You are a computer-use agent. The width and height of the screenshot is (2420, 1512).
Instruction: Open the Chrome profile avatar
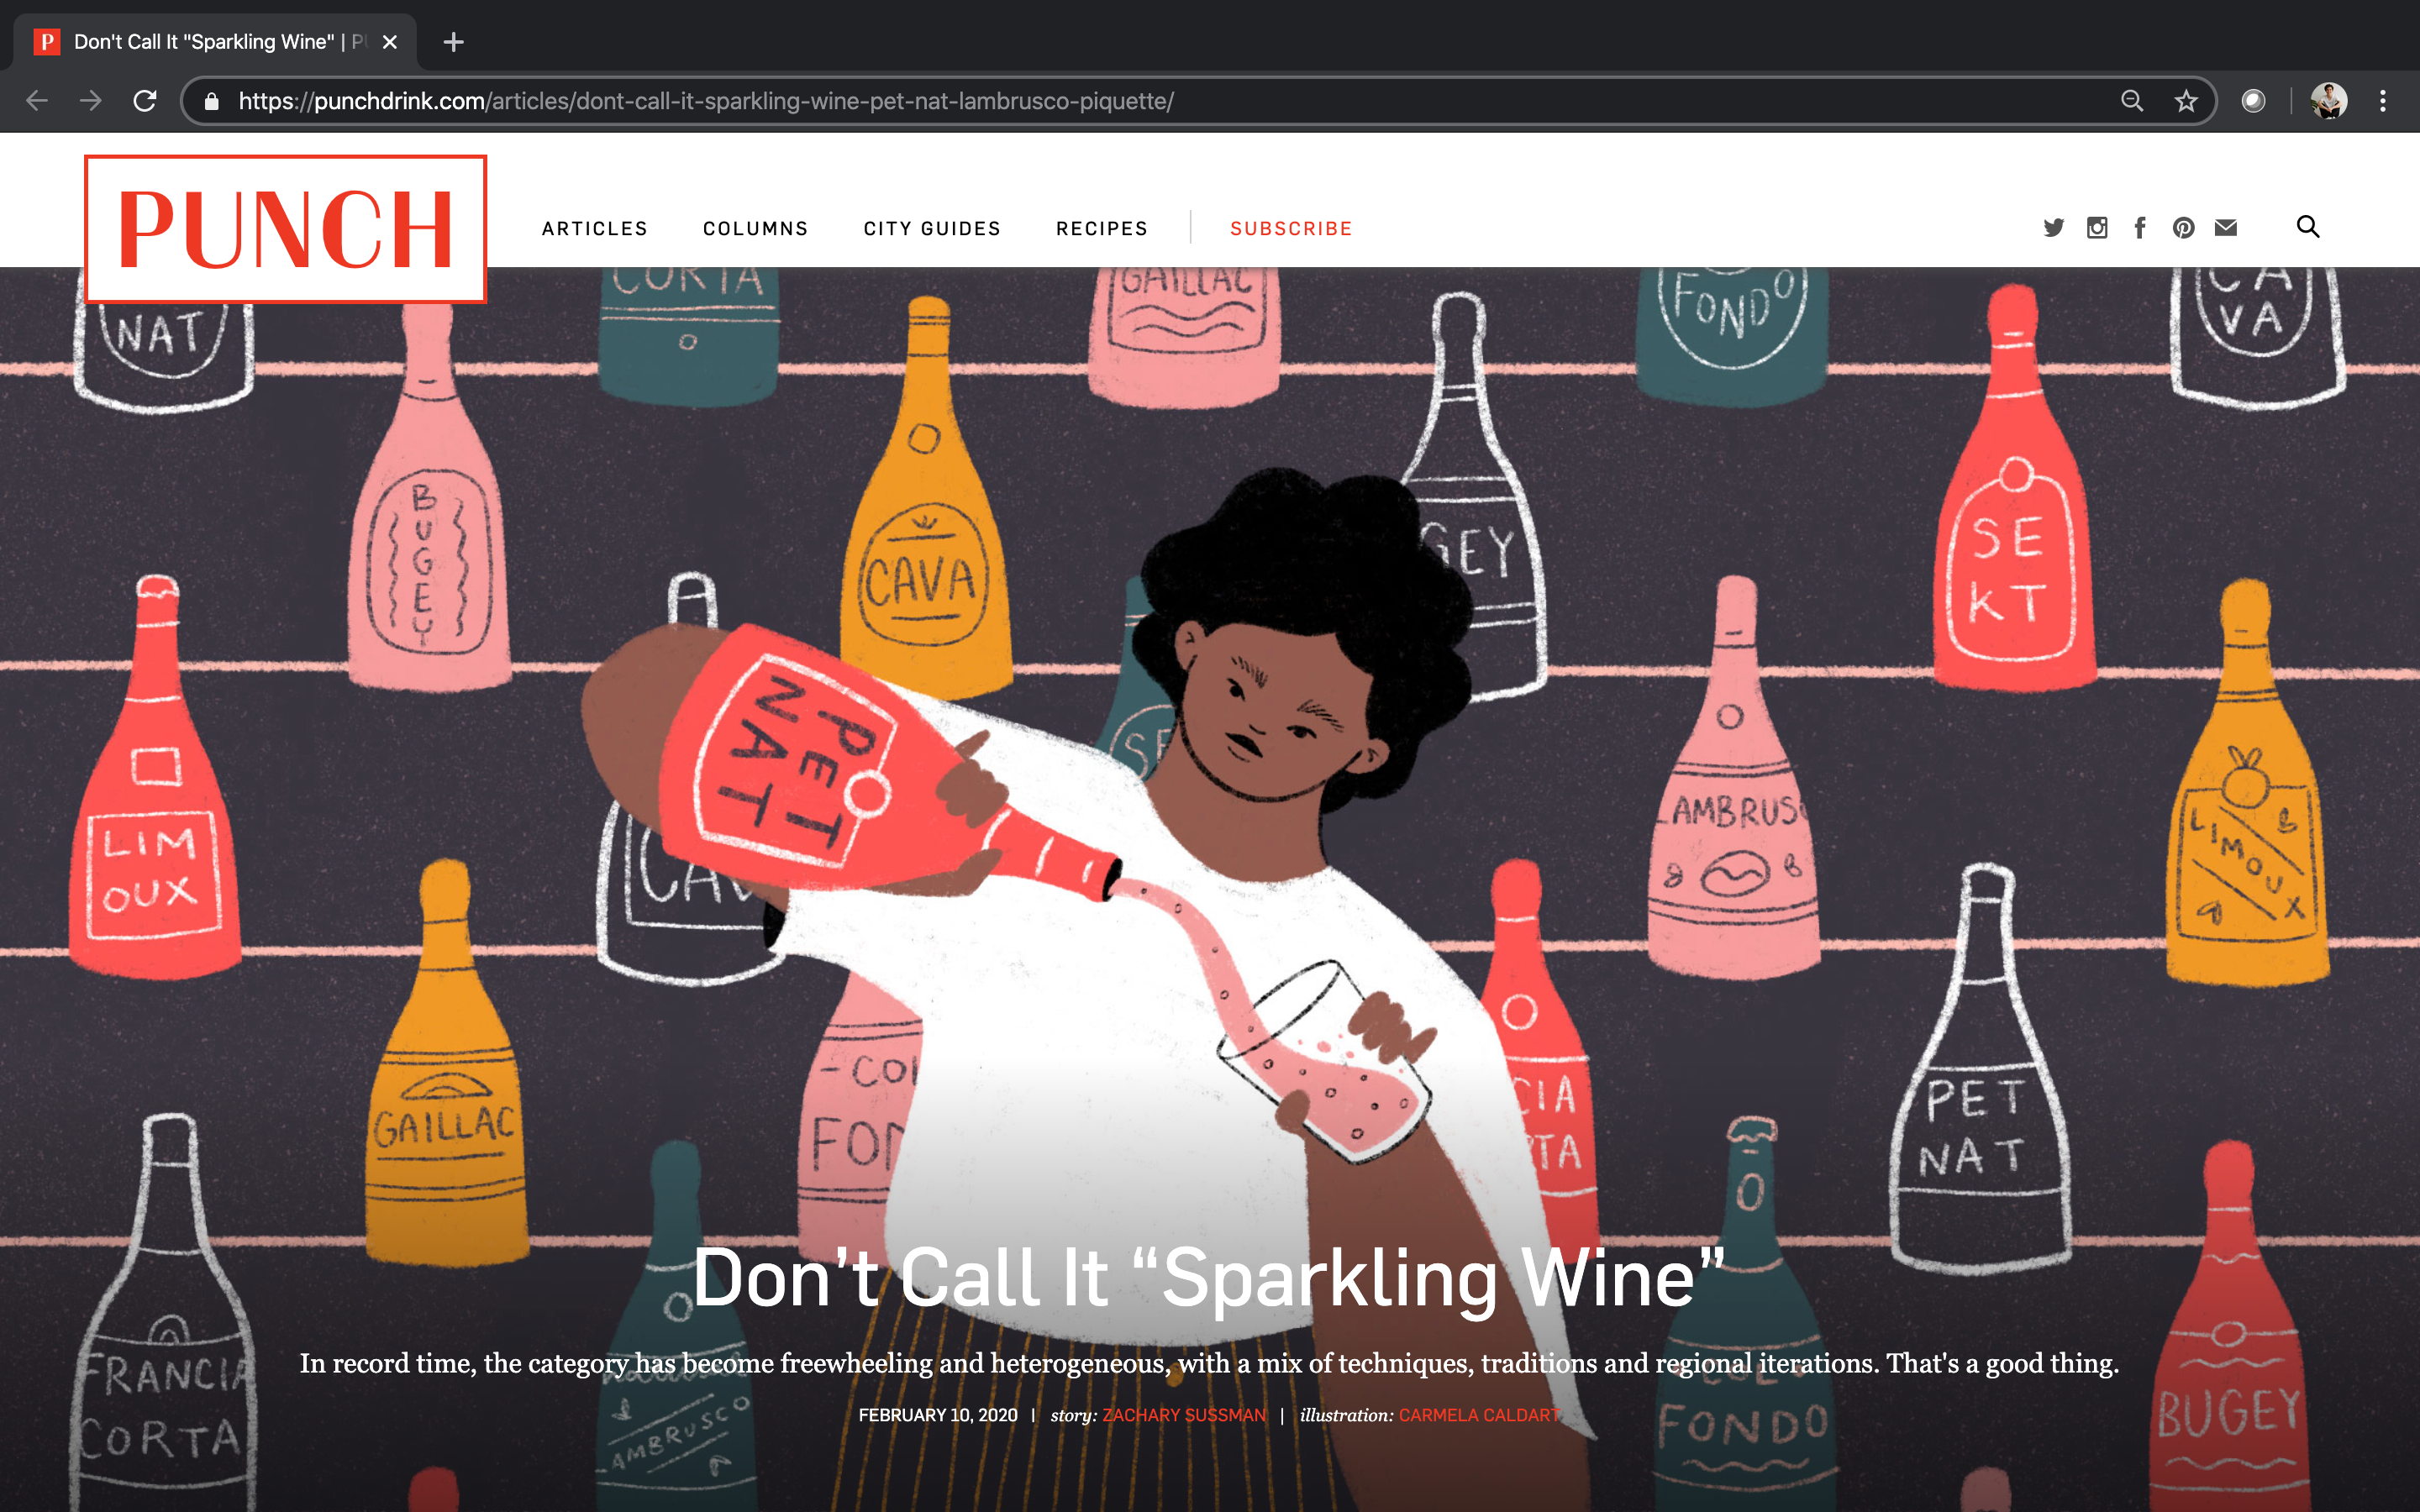point(2329,101)
